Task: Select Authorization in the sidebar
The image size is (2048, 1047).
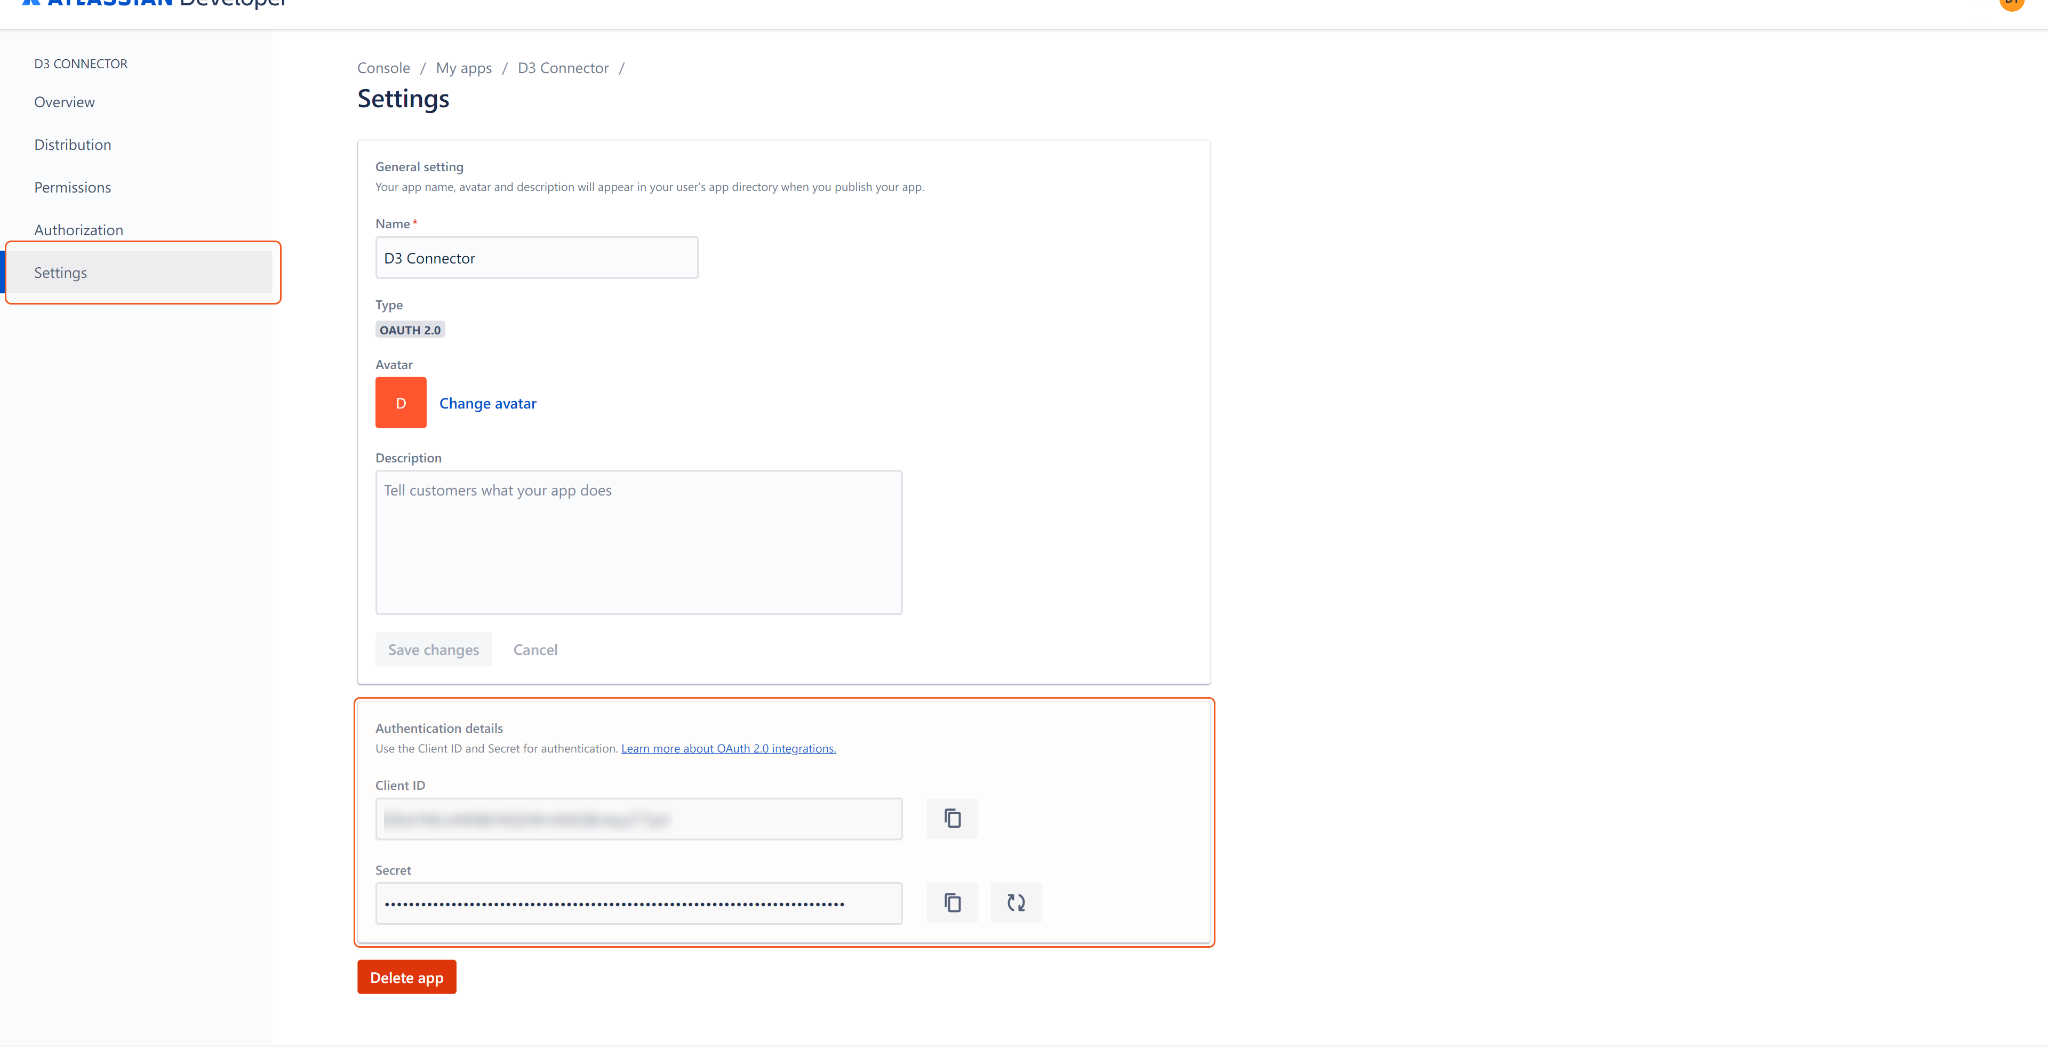Action: [x=79, y=230]
